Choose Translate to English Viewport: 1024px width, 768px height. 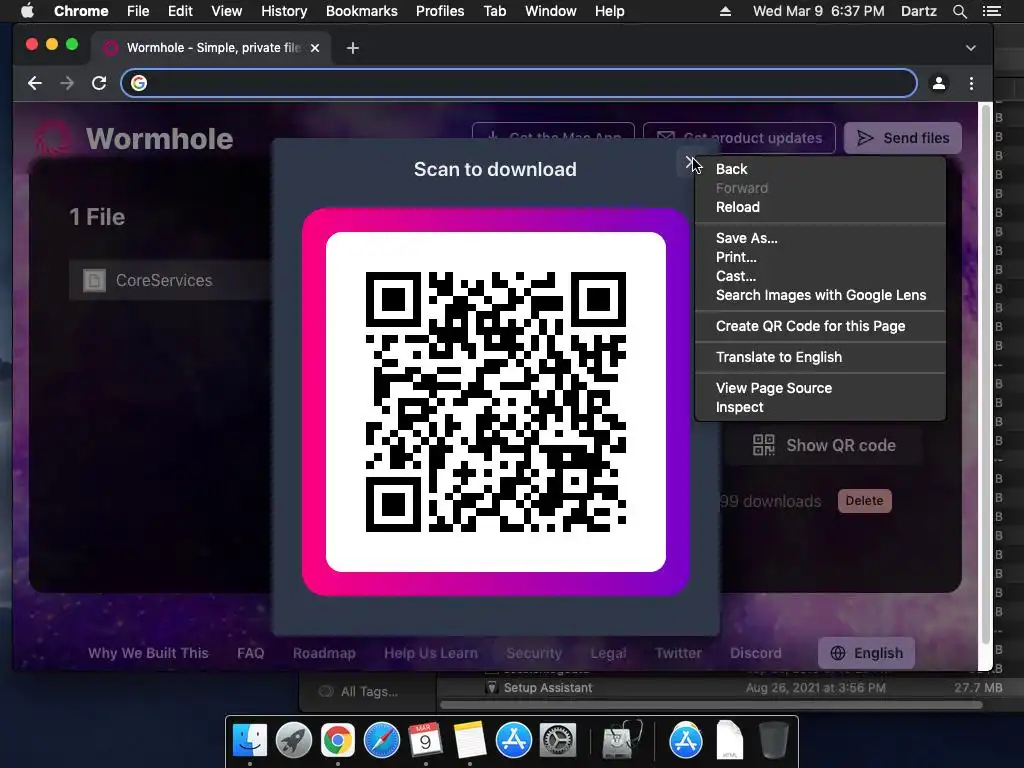(x=778, y=357)
